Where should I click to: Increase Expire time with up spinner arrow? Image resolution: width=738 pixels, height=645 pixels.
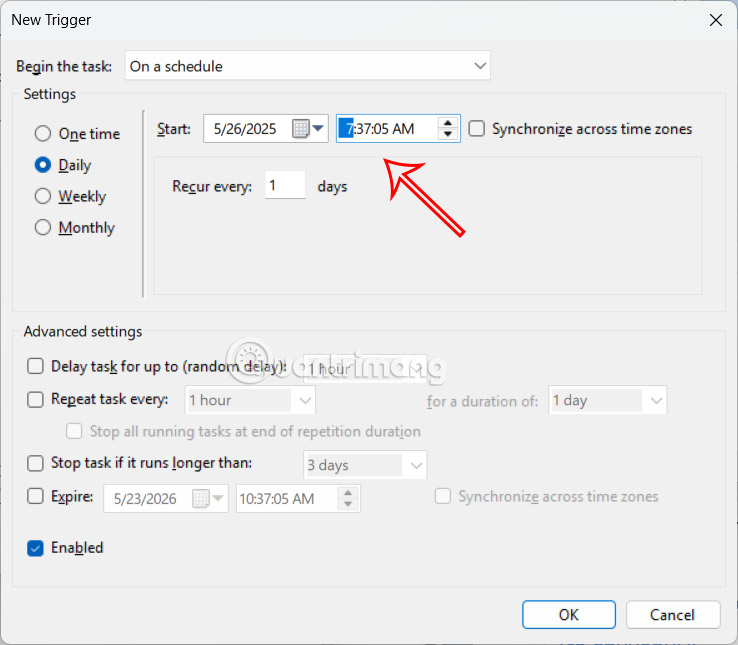click(348, 493)
